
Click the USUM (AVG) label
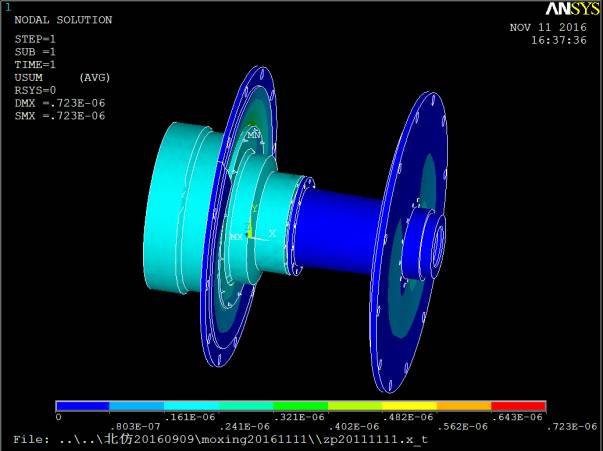62,77
